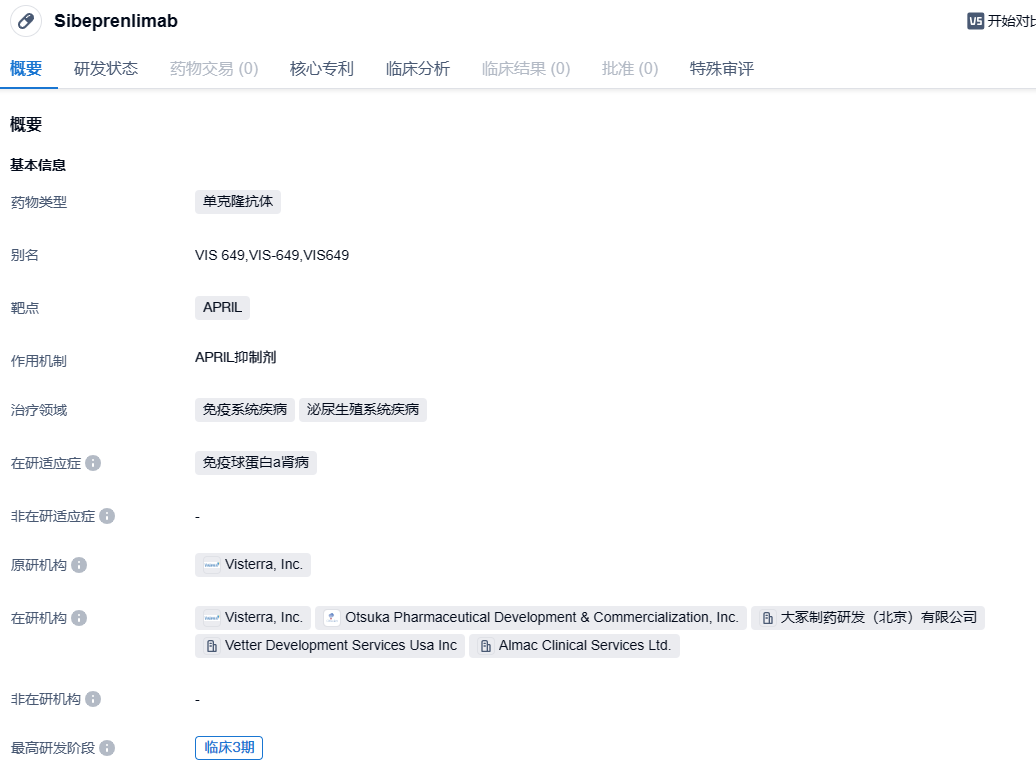Click the drug pill icon beside Sibeprenlimab

coord(26,21)
